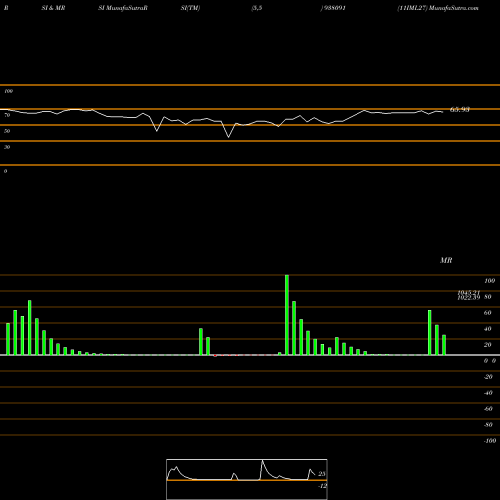The width and height of the screenshot is (500, 500).
Task: Click the 'SI MunafaSutraR' header text
Action: click(x=123, y=8)
